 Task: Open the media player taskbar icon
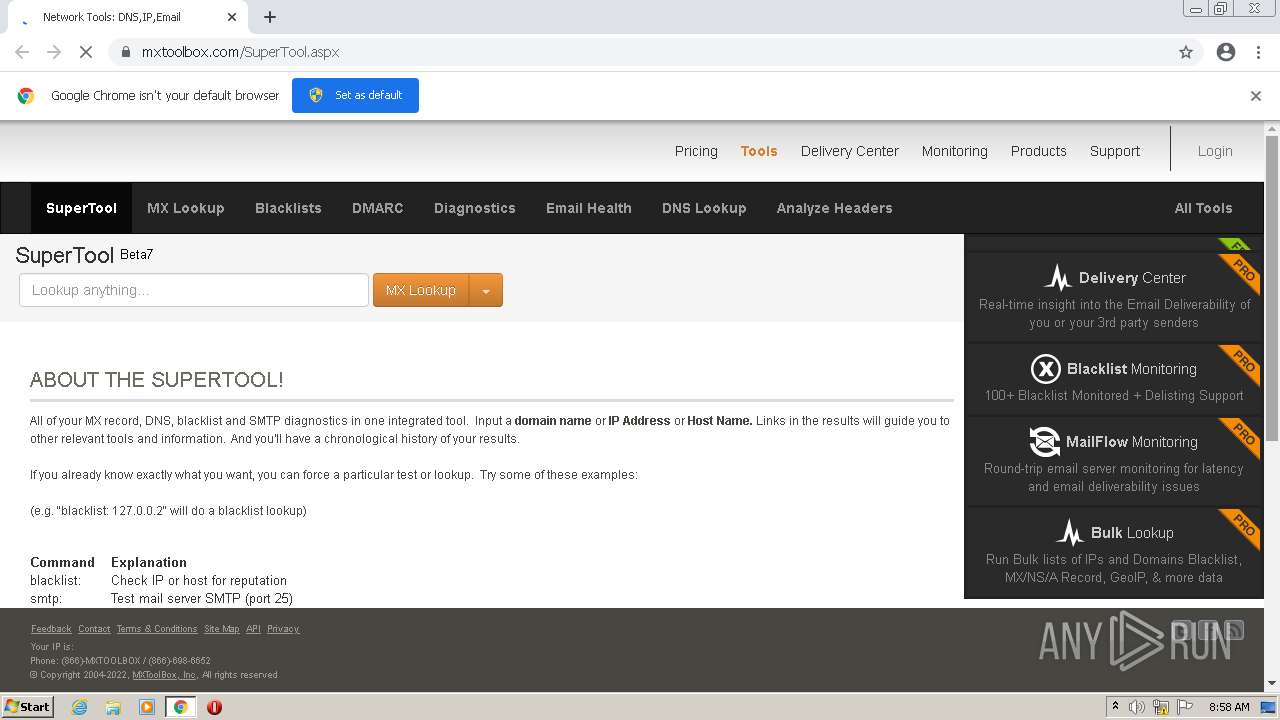(147, 707)
